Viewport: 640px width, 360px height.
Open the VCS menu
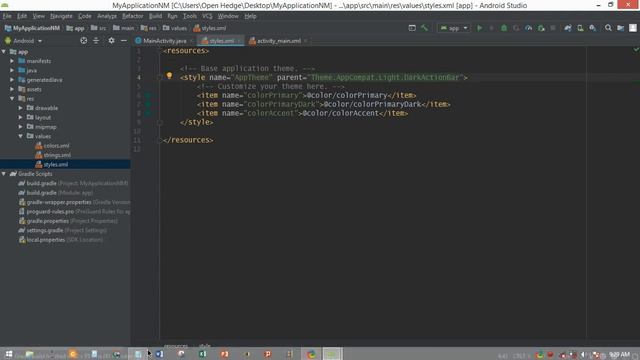point(207,16)
